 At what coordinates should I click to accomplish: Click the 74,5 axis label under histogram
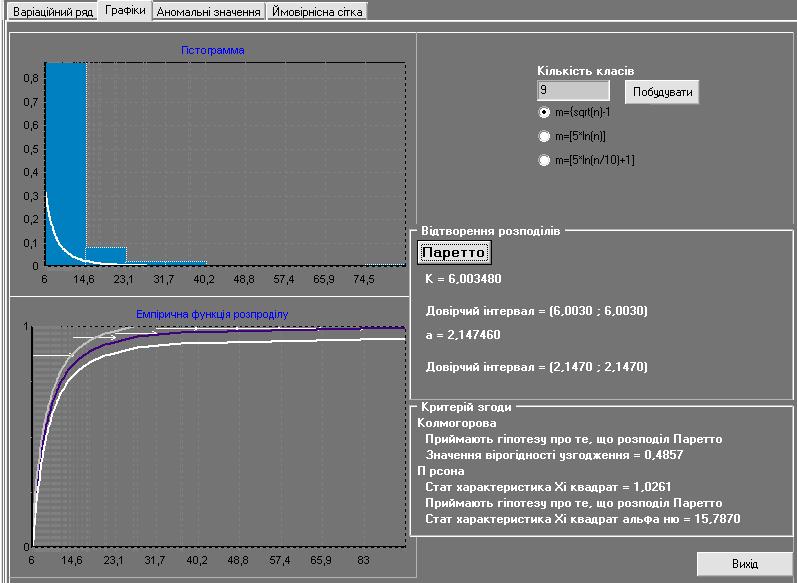point(364,280)
